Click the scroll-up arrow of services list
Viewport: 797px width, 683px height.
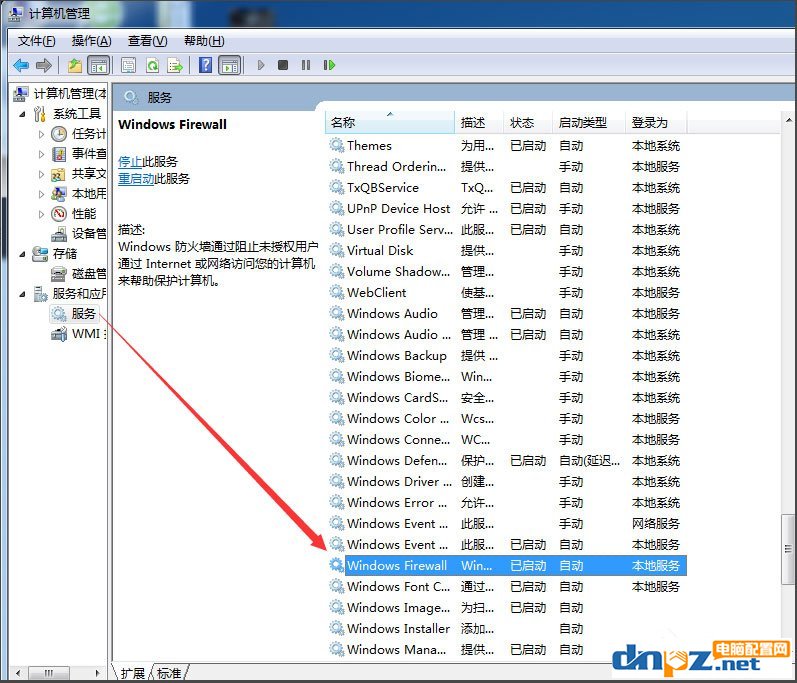[x=788, y=120]
